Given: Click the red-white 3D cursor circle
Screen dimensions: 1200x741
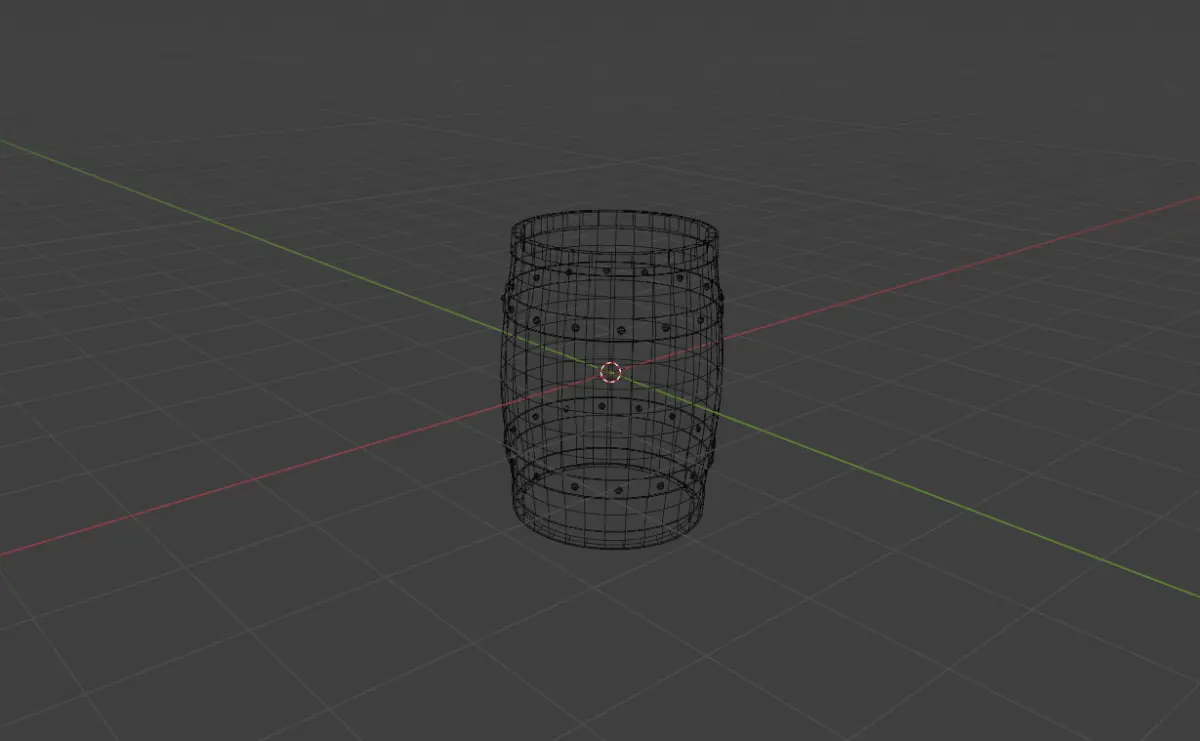Looking at the screenshot, I should [610, 373].
